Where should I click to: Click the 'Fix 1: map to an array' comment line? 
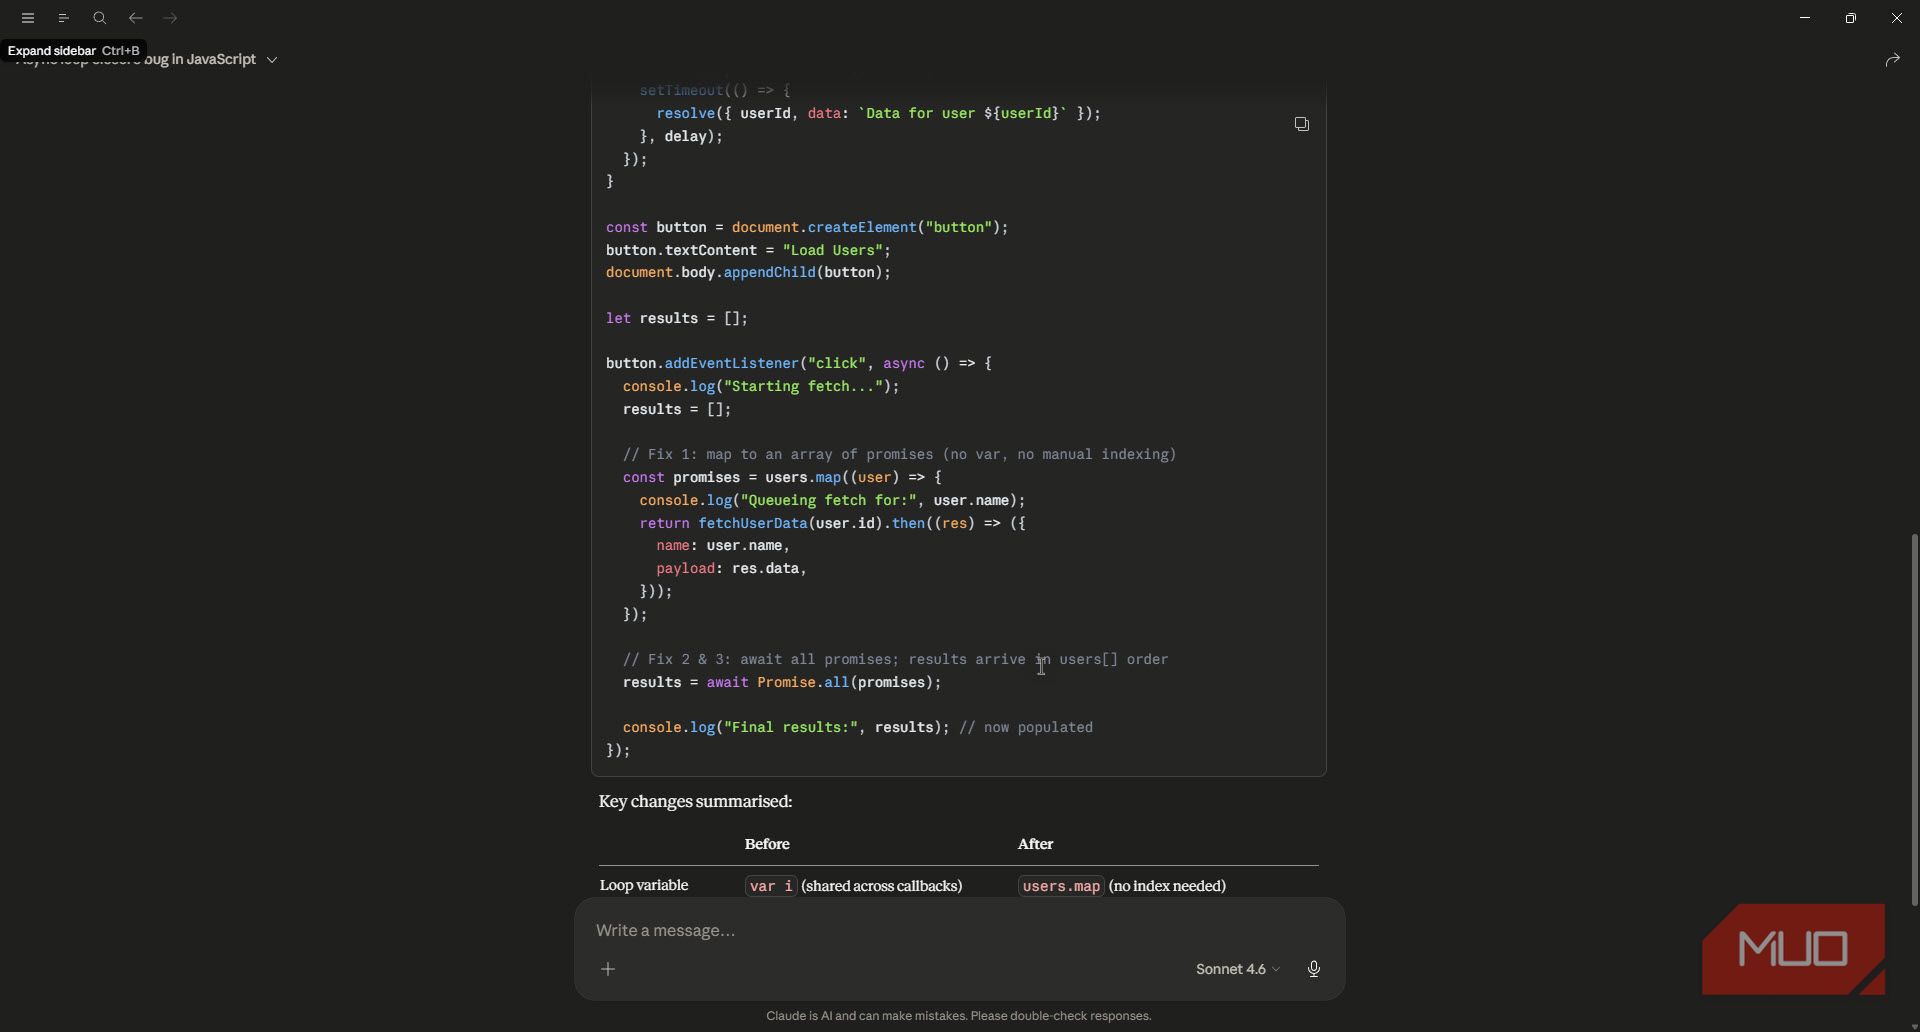pos(899,455)
